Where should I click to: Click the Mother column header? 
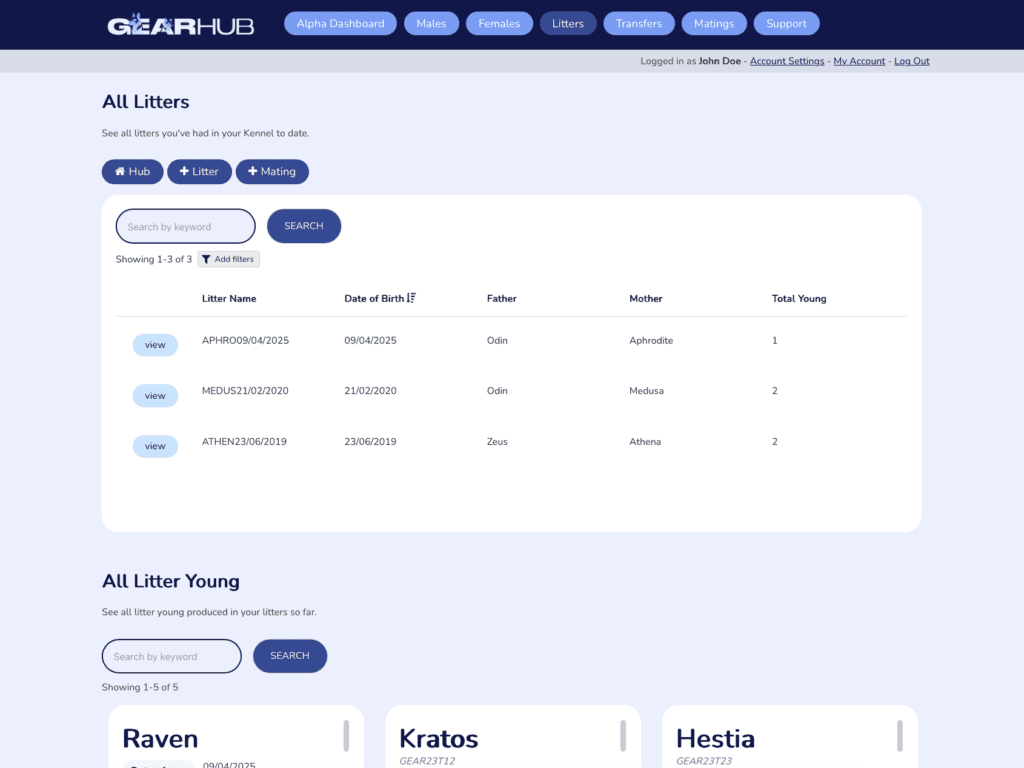[645, 298]
